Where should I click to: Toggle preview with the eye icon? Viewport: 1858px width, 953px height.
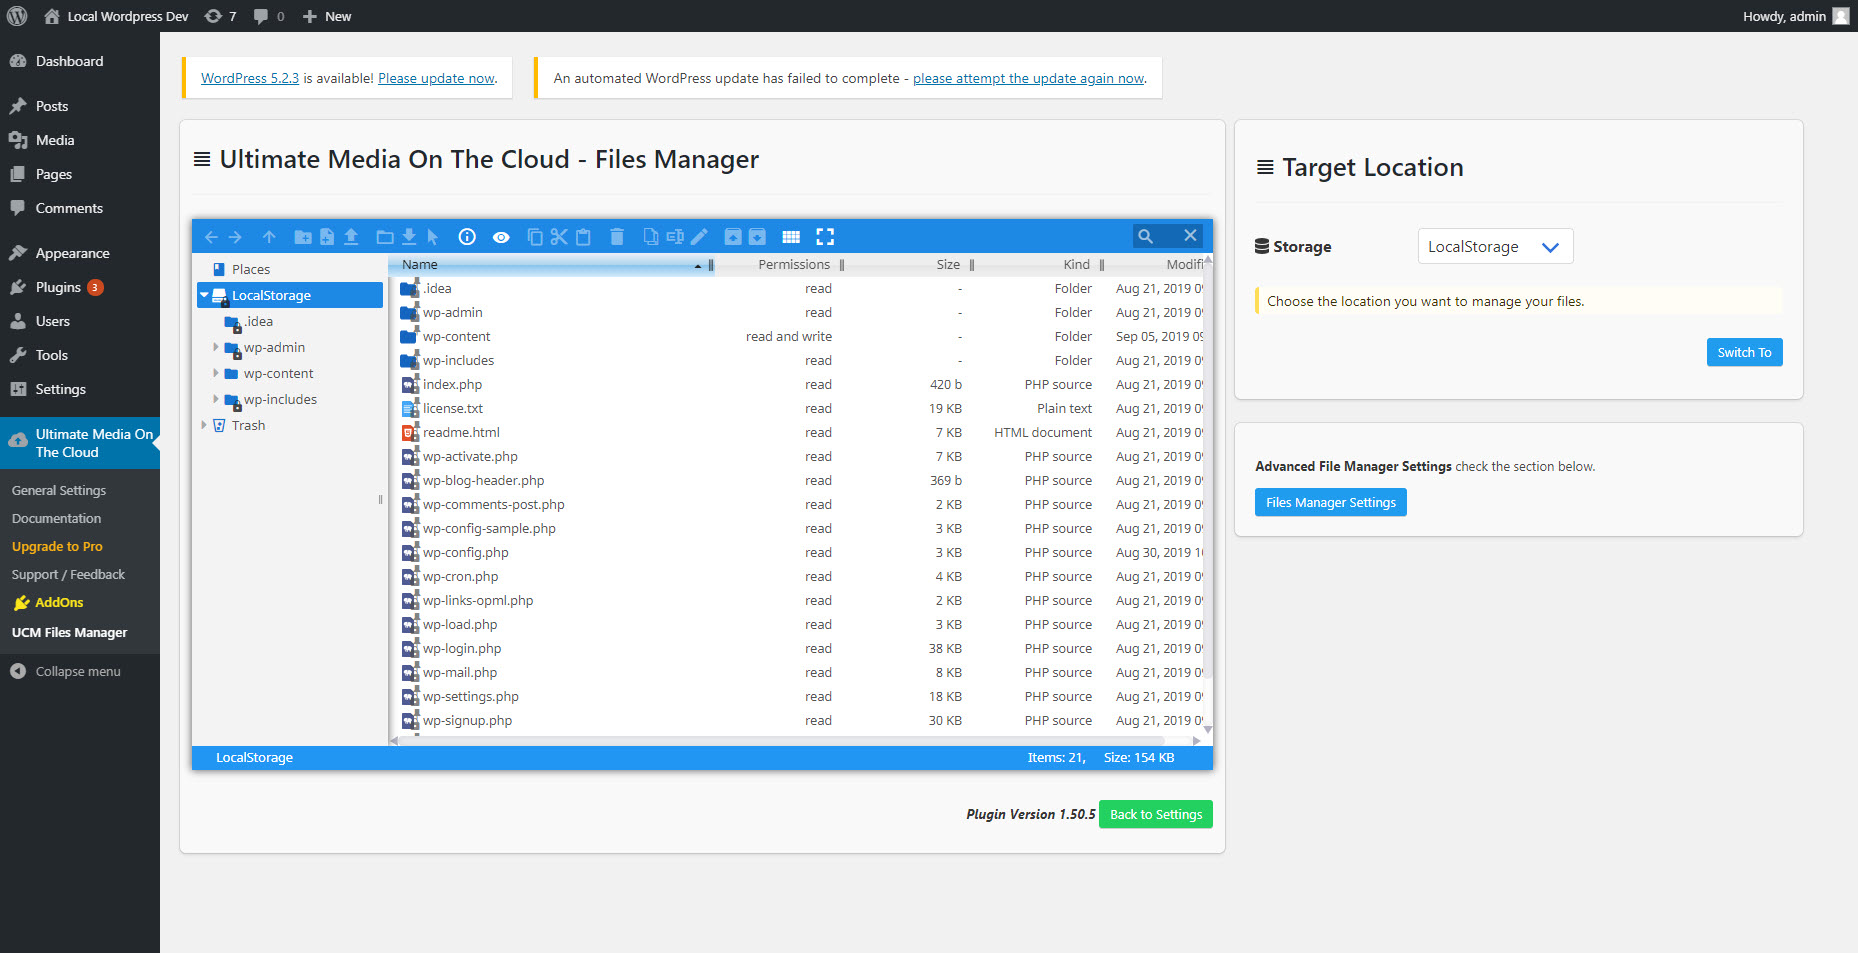click(x=501, y=237)
